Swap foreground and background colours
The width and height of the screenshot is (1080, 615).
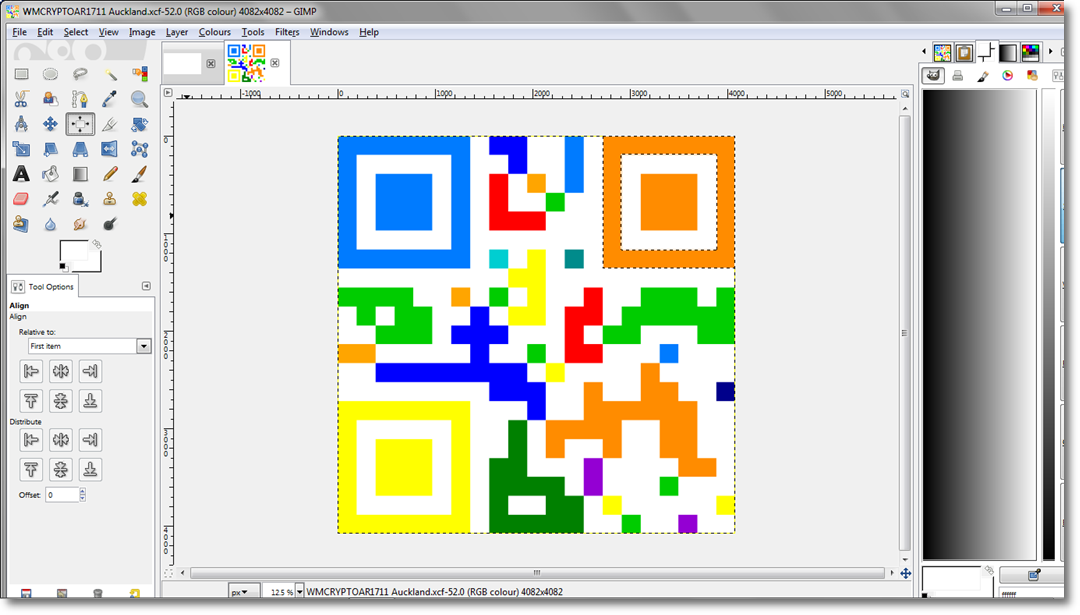coord(96,244)
